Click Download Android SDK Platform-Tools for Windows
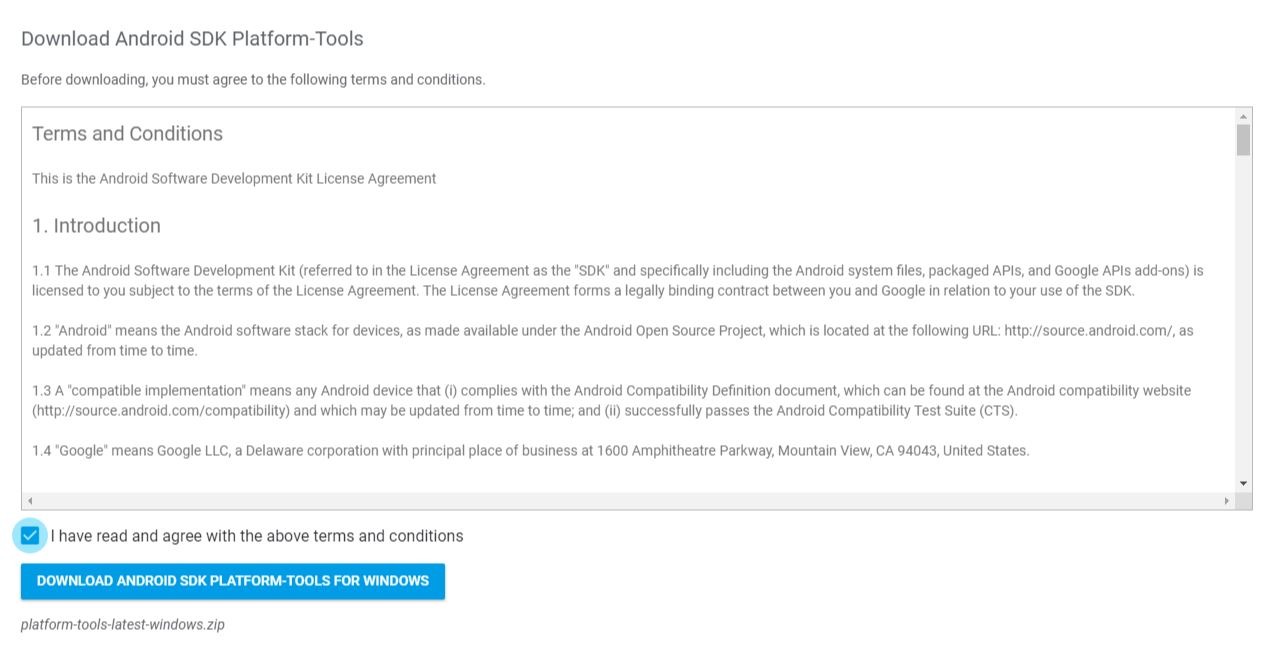Screen dimensions: 1265x653 [x=232, y=581]
